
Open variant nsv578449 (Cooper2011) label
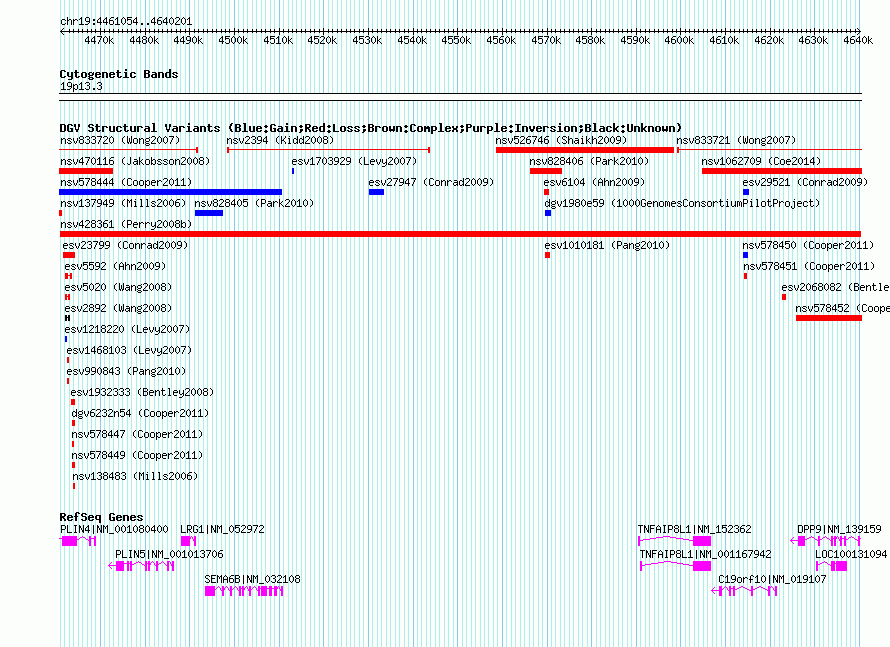[x=137, y=455]
